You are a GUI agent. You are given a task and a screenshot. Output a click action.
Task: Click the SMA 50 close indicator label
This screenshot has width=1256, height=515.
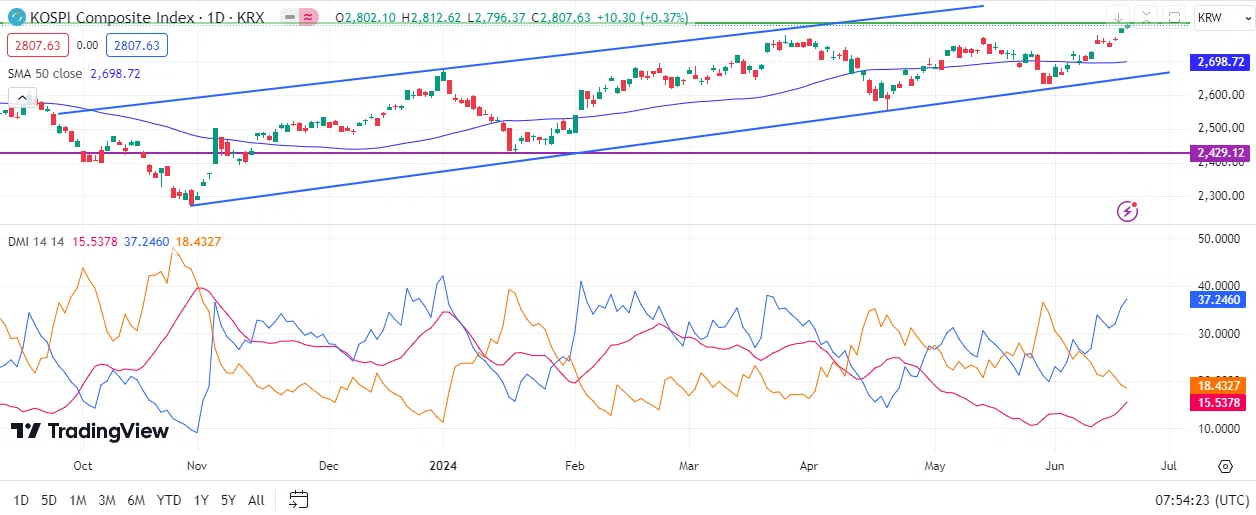(x=45, y=74)
